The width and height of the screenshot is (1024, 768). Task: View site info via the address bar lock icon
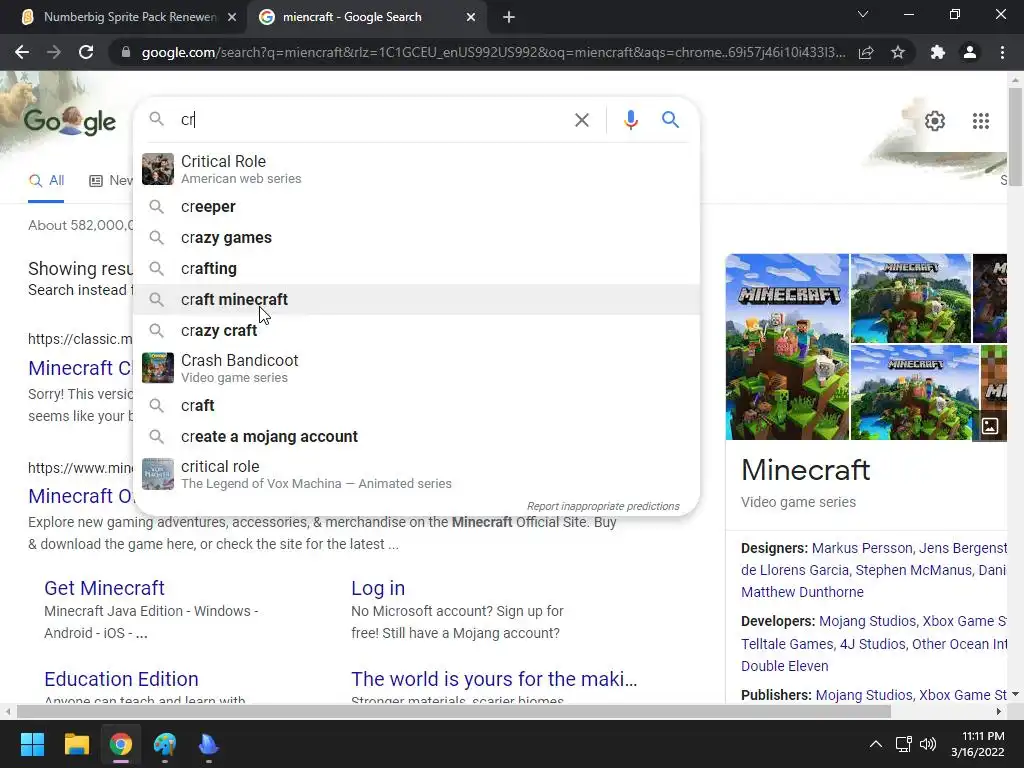coord(126,52)
